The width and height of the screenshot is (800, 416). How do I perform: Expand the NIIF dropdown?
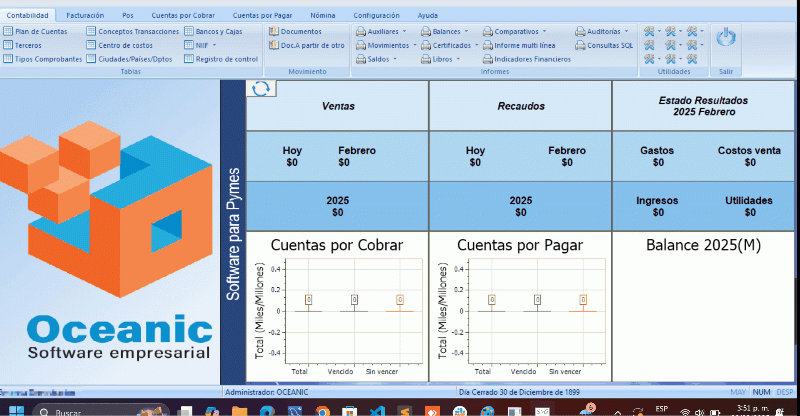click(209, 46)
